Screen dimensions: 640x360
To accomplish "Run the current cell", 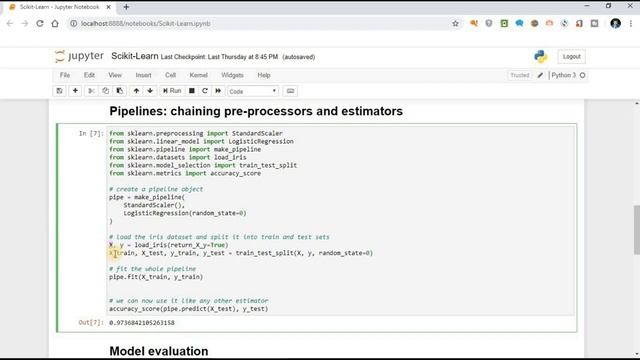I will 172,91.
